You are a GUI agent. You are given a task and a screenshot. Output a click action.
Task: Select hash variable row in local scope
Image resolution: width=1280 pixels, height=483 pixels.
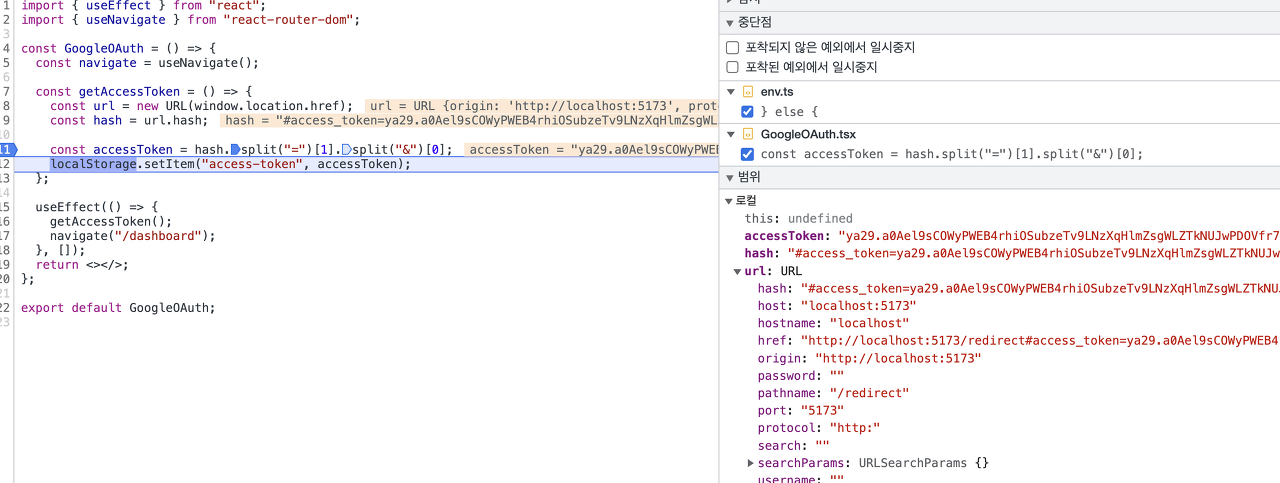point(1012,254)
